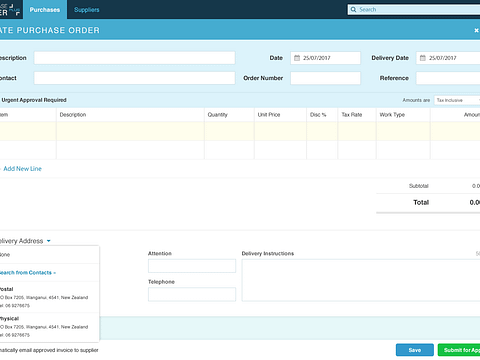Click the highlighted row's Description cell
480x360 pixels.
[x=130, y=131]
